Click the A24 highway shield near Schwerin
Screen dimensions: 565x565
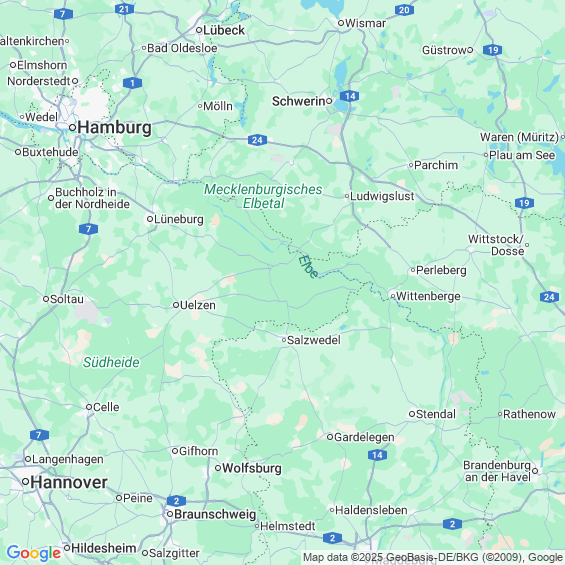(x=257, y=140)
